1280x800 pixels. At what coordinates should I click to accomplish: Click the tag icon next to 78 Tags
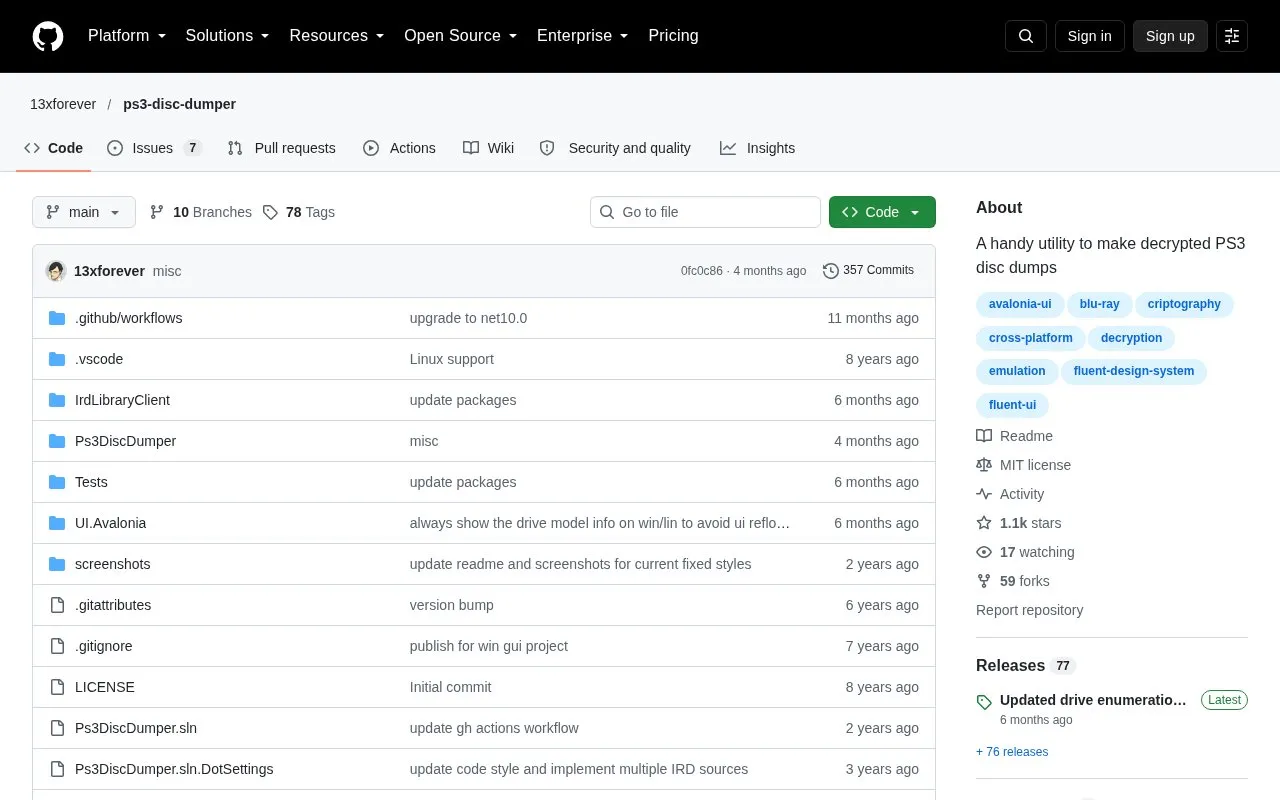click(x=270, y=212)
